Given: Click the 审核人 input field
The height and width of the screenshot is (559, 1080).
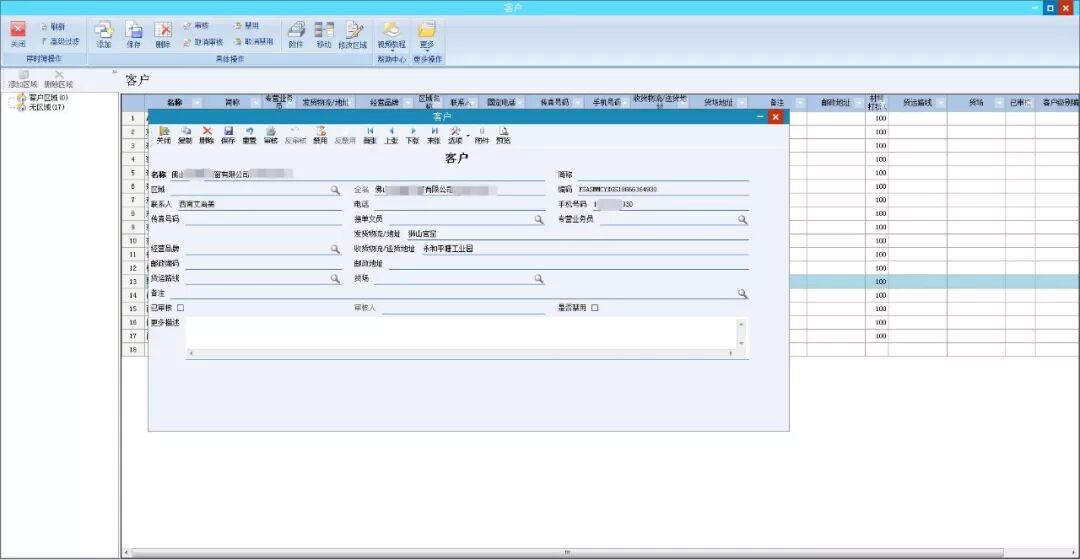Looking at the screenshot, I should 464,308.
